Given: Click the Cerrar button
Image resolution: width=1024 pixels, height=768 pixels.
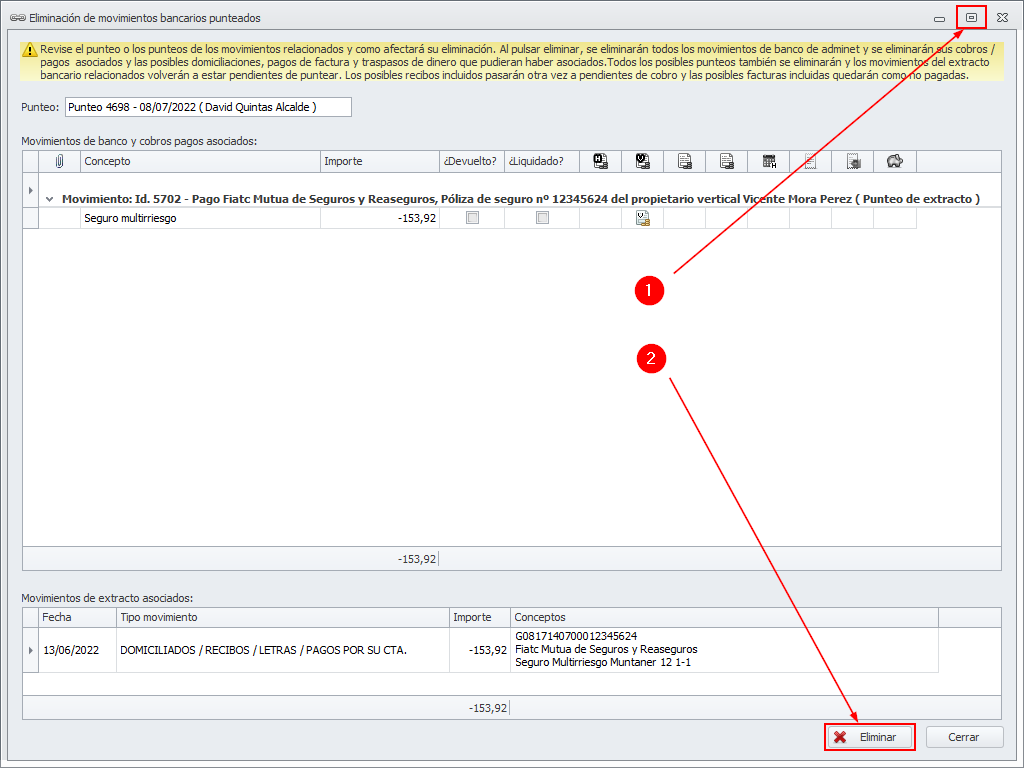Looking at the screenshot, I should point(964,737).
